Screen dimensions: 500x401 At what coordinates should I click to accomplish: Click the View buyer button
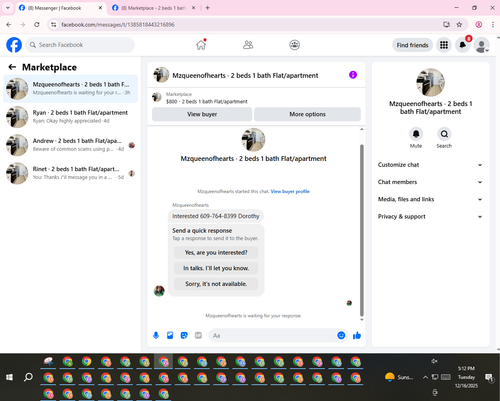(202, 114)
